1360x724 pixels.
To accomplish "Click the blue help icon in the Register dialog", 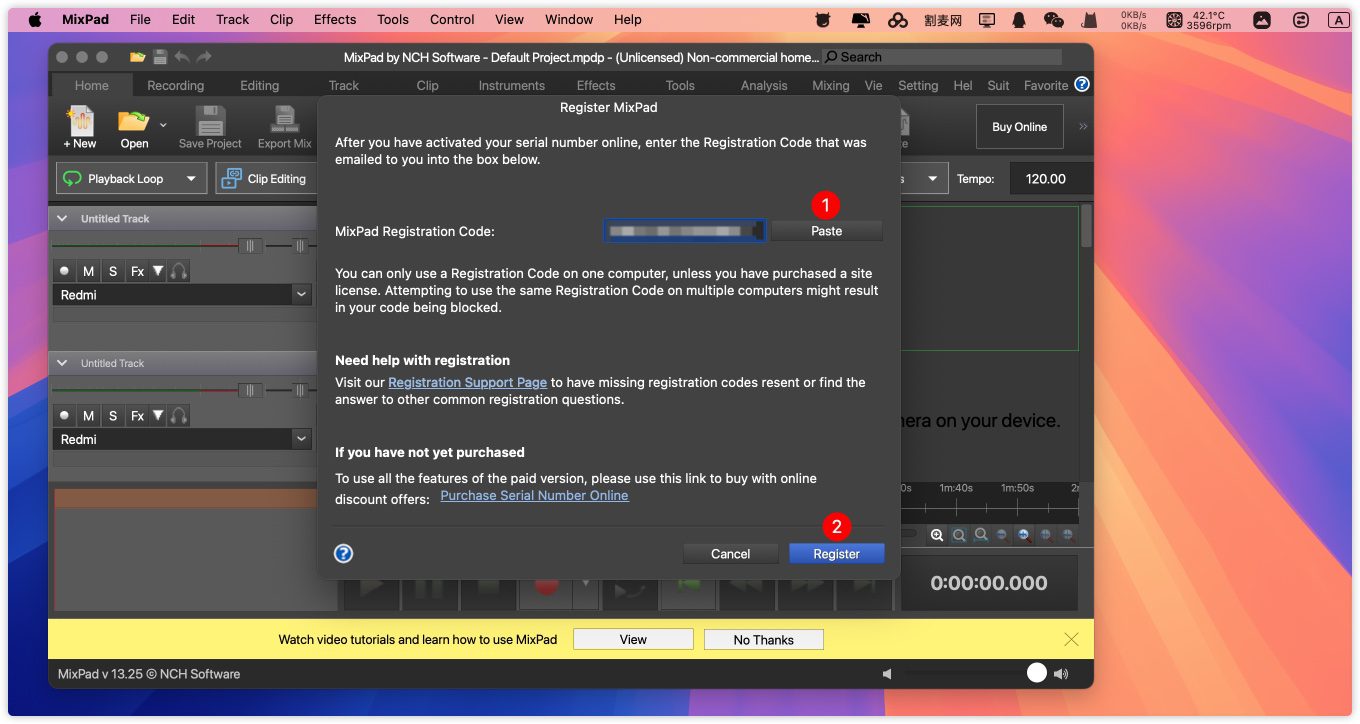I will point(344,553).
